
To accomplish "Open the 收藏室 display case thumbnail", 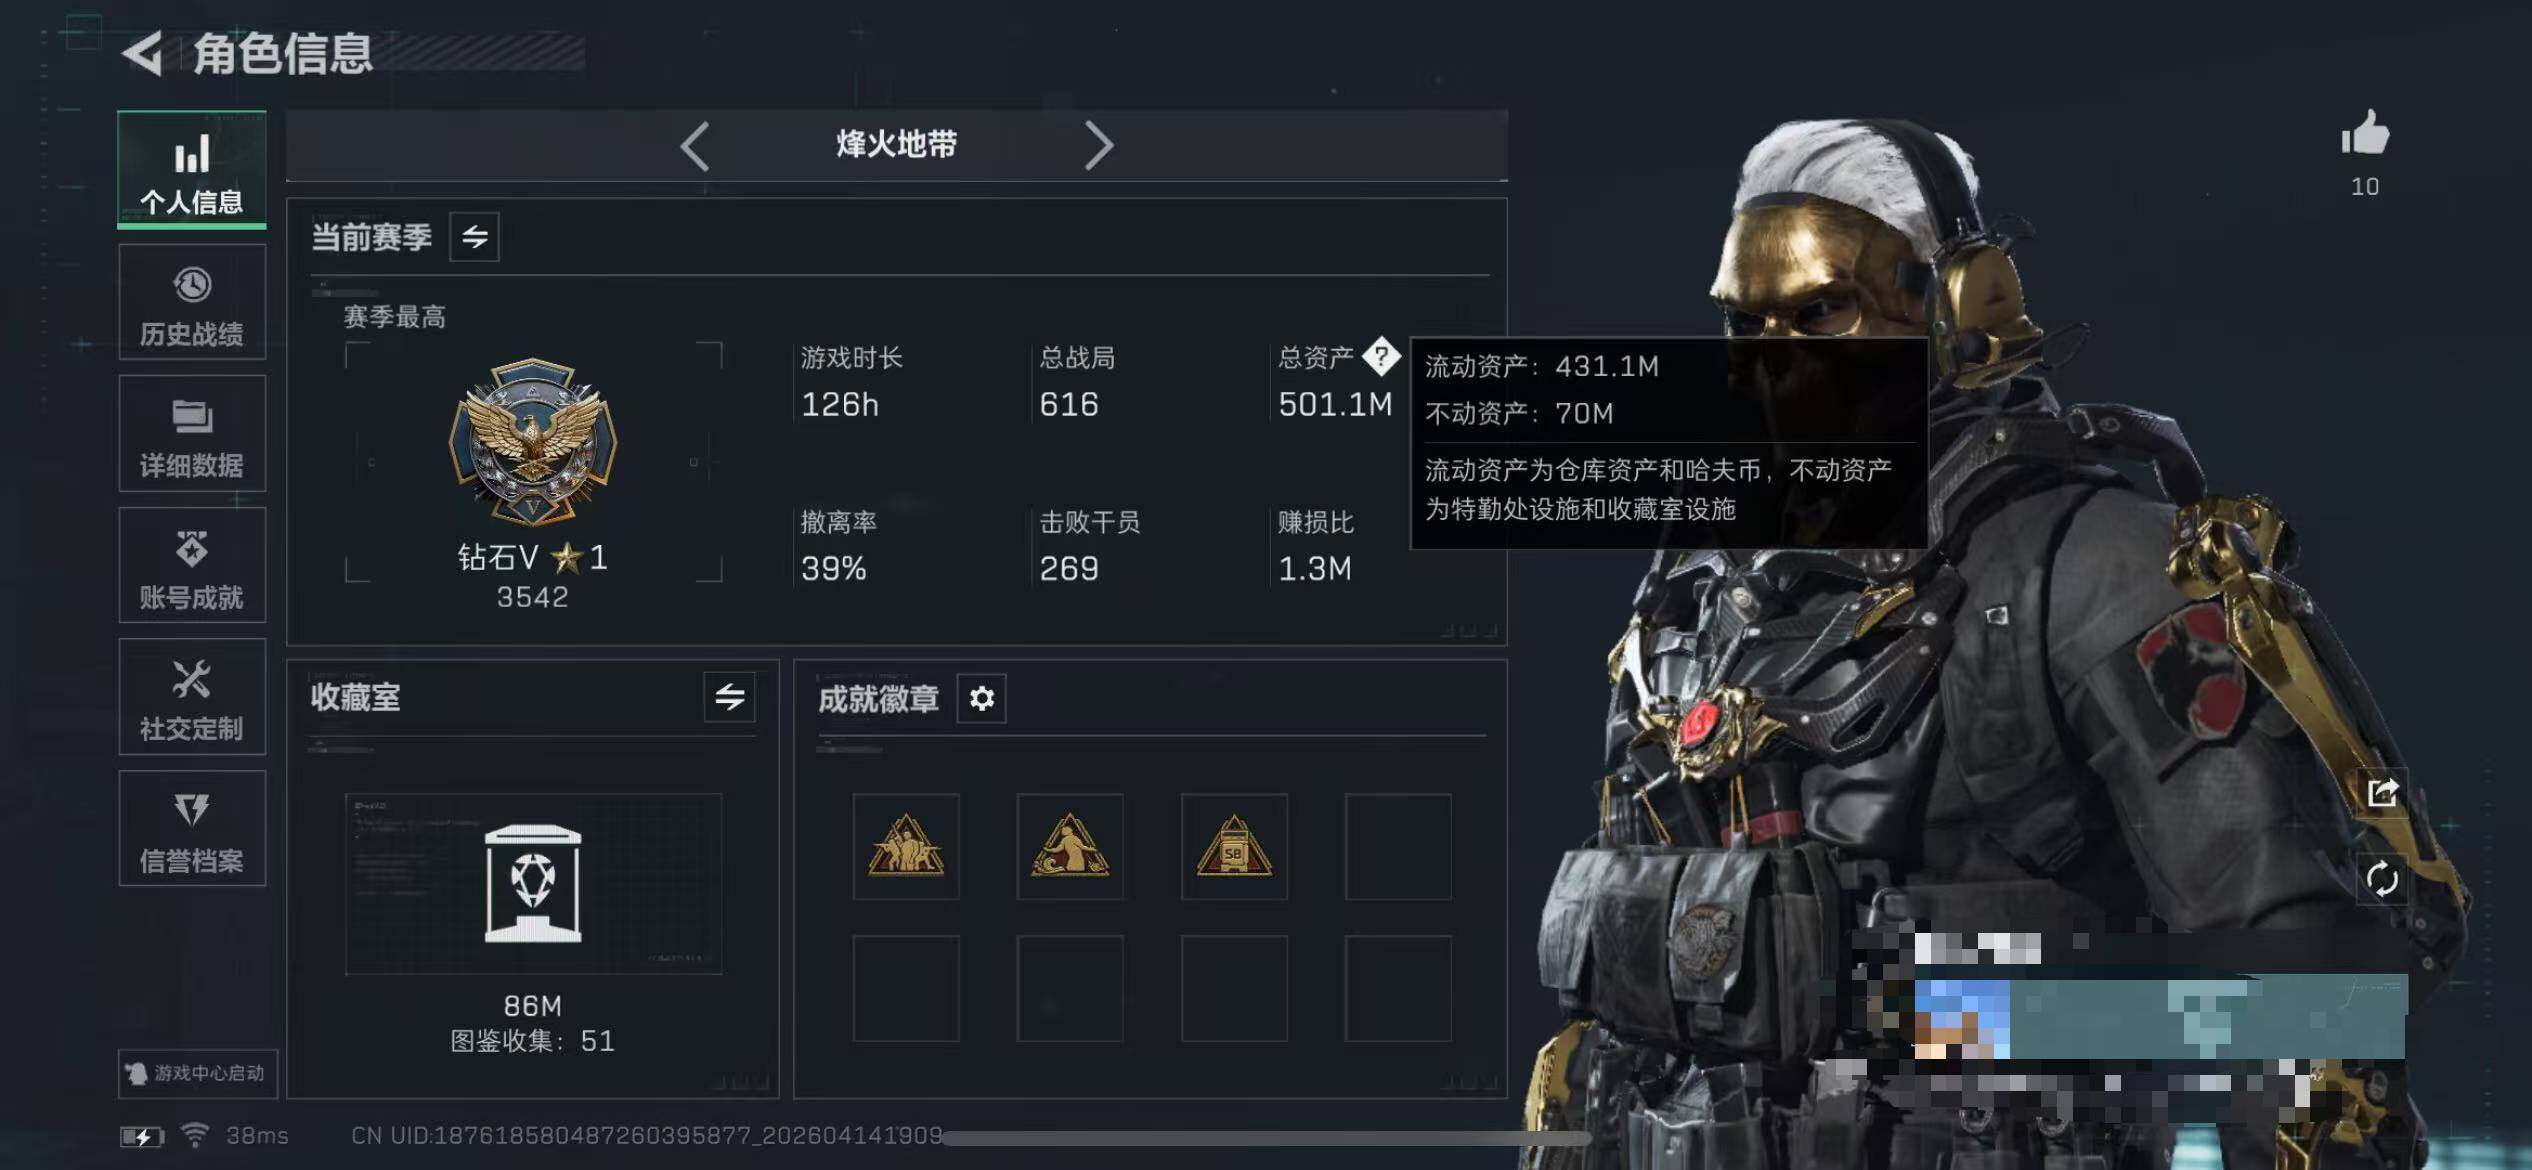I will click(533, 883).
